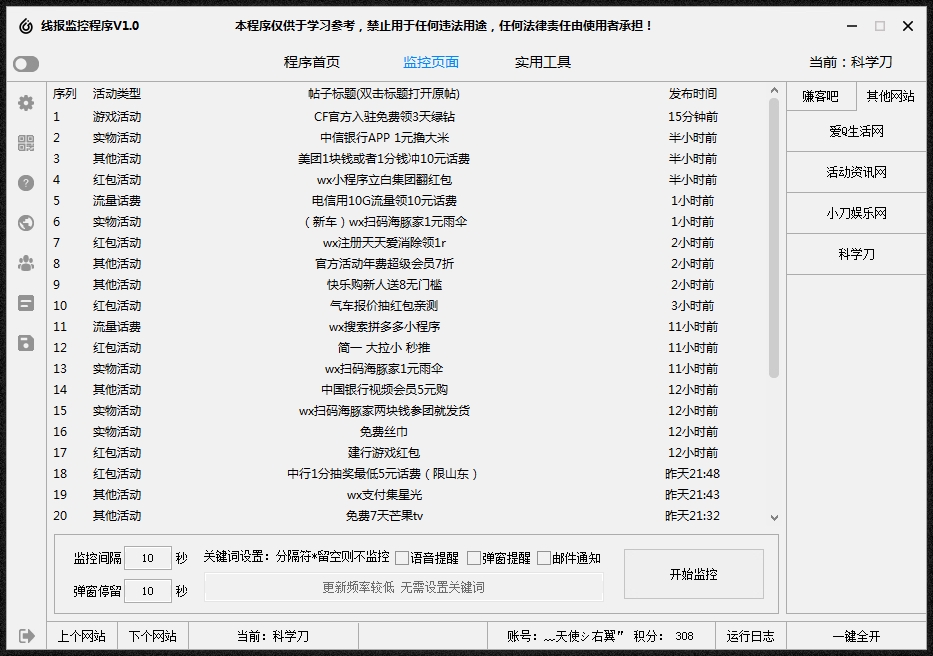Open the help question mark icon
This screenshot has height=656, width=933.
25,183
